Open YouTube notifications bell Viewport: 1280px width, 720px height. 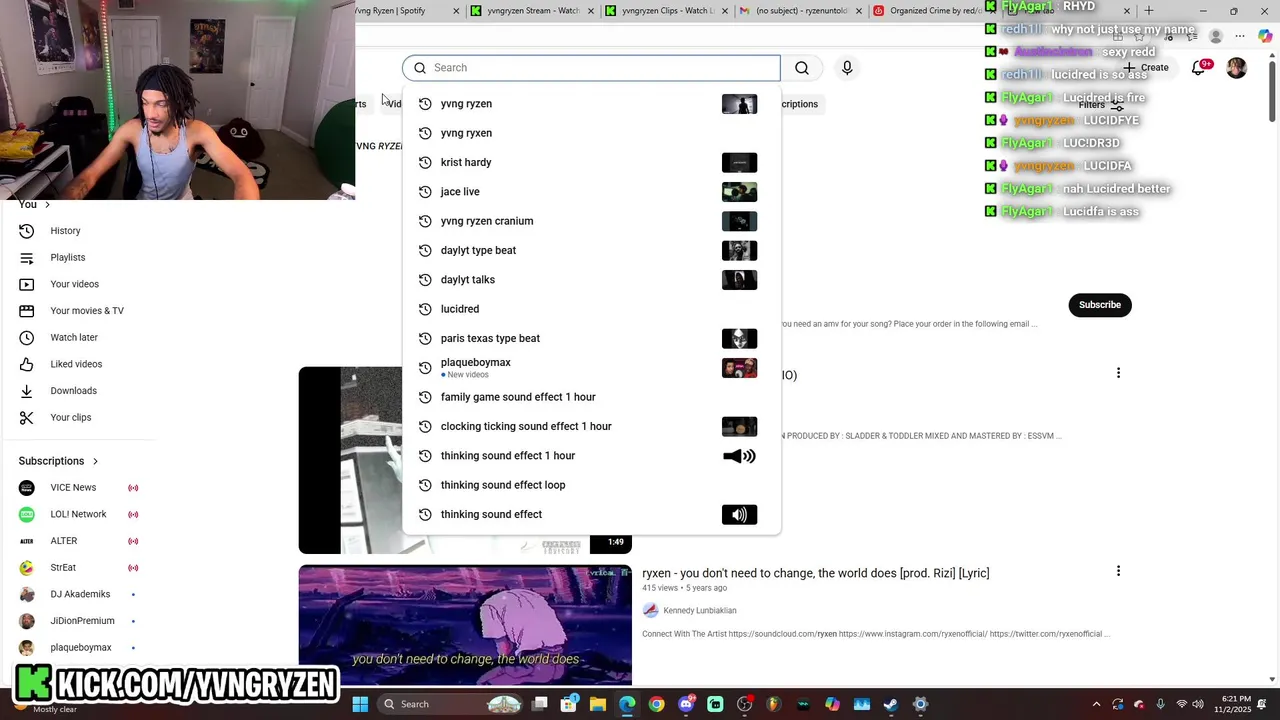(1199, 67)
